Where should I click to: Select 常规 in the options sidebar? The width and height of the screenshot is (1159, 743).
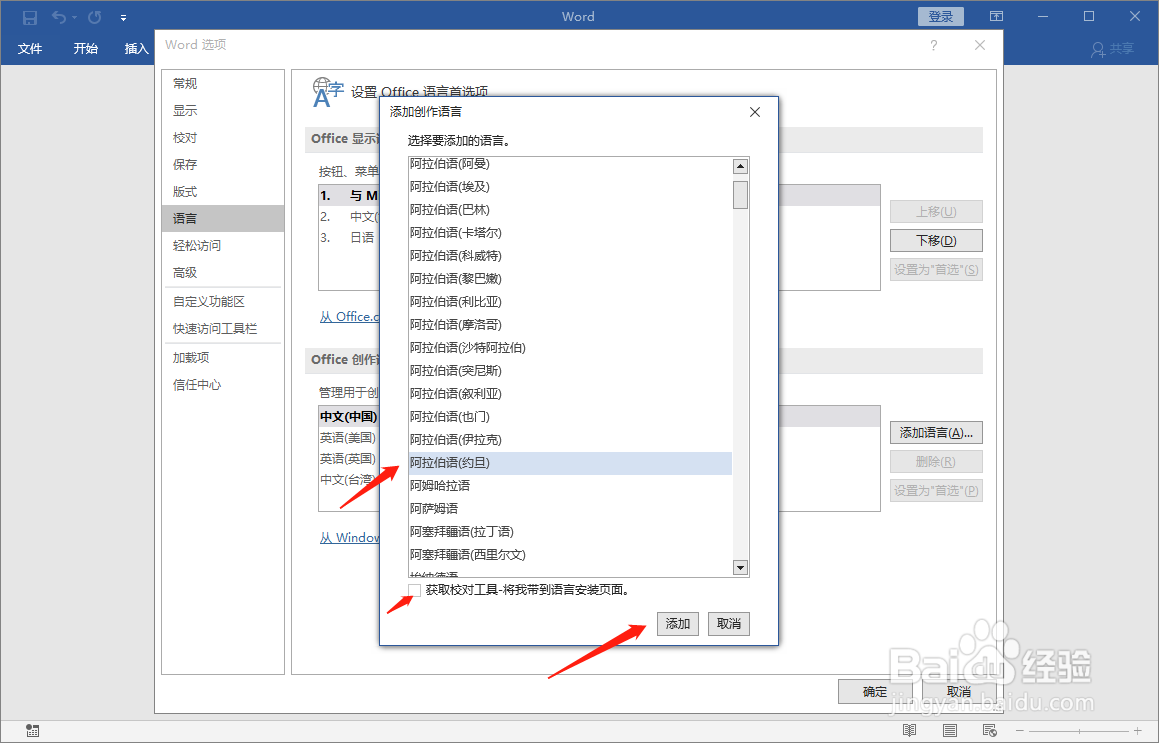[x=222, y=84]
